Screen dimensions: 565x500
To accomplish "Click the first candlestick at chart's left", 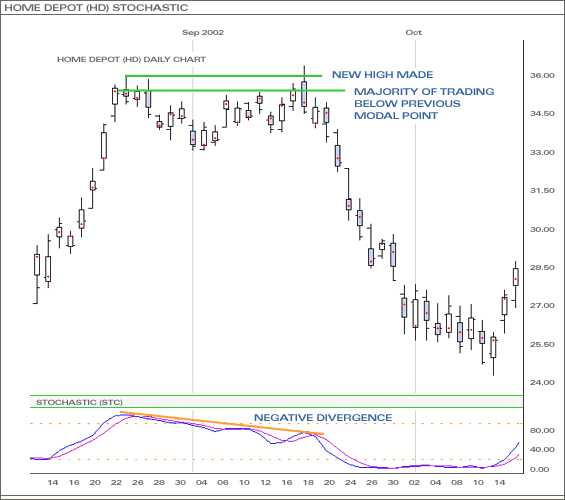I will tap(37, 274).
